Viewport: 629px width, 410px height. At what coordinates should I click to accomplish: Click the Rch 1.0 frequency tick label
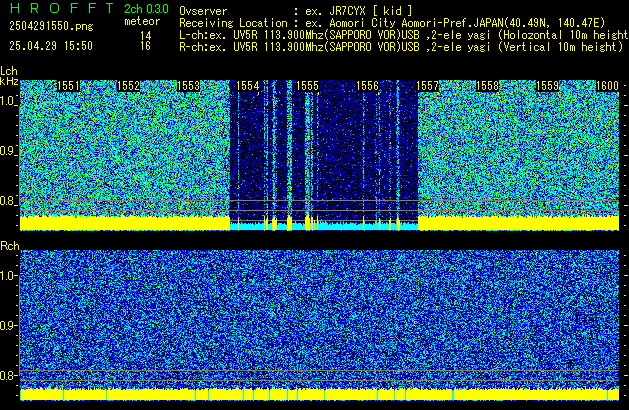[8, 276]
